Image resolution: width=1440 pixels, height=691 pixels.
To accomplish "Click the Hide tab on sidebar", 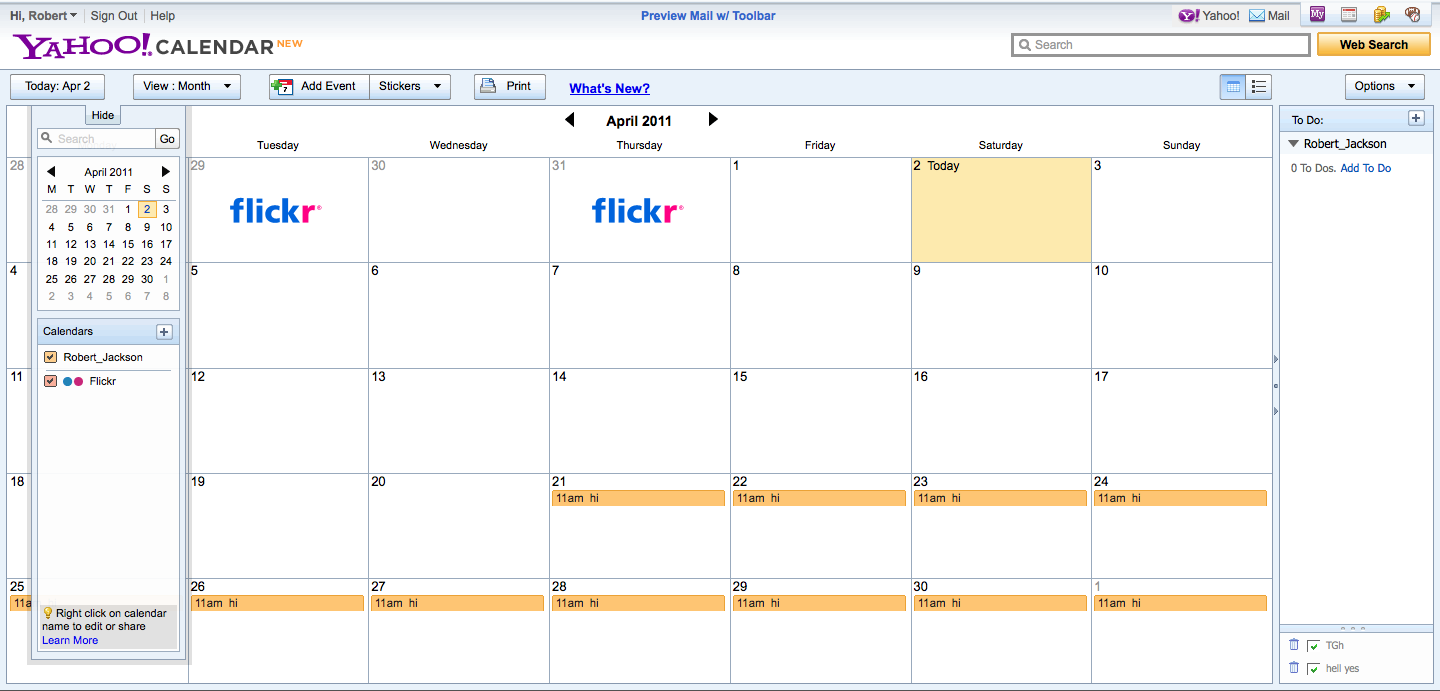I will (103, 115).
